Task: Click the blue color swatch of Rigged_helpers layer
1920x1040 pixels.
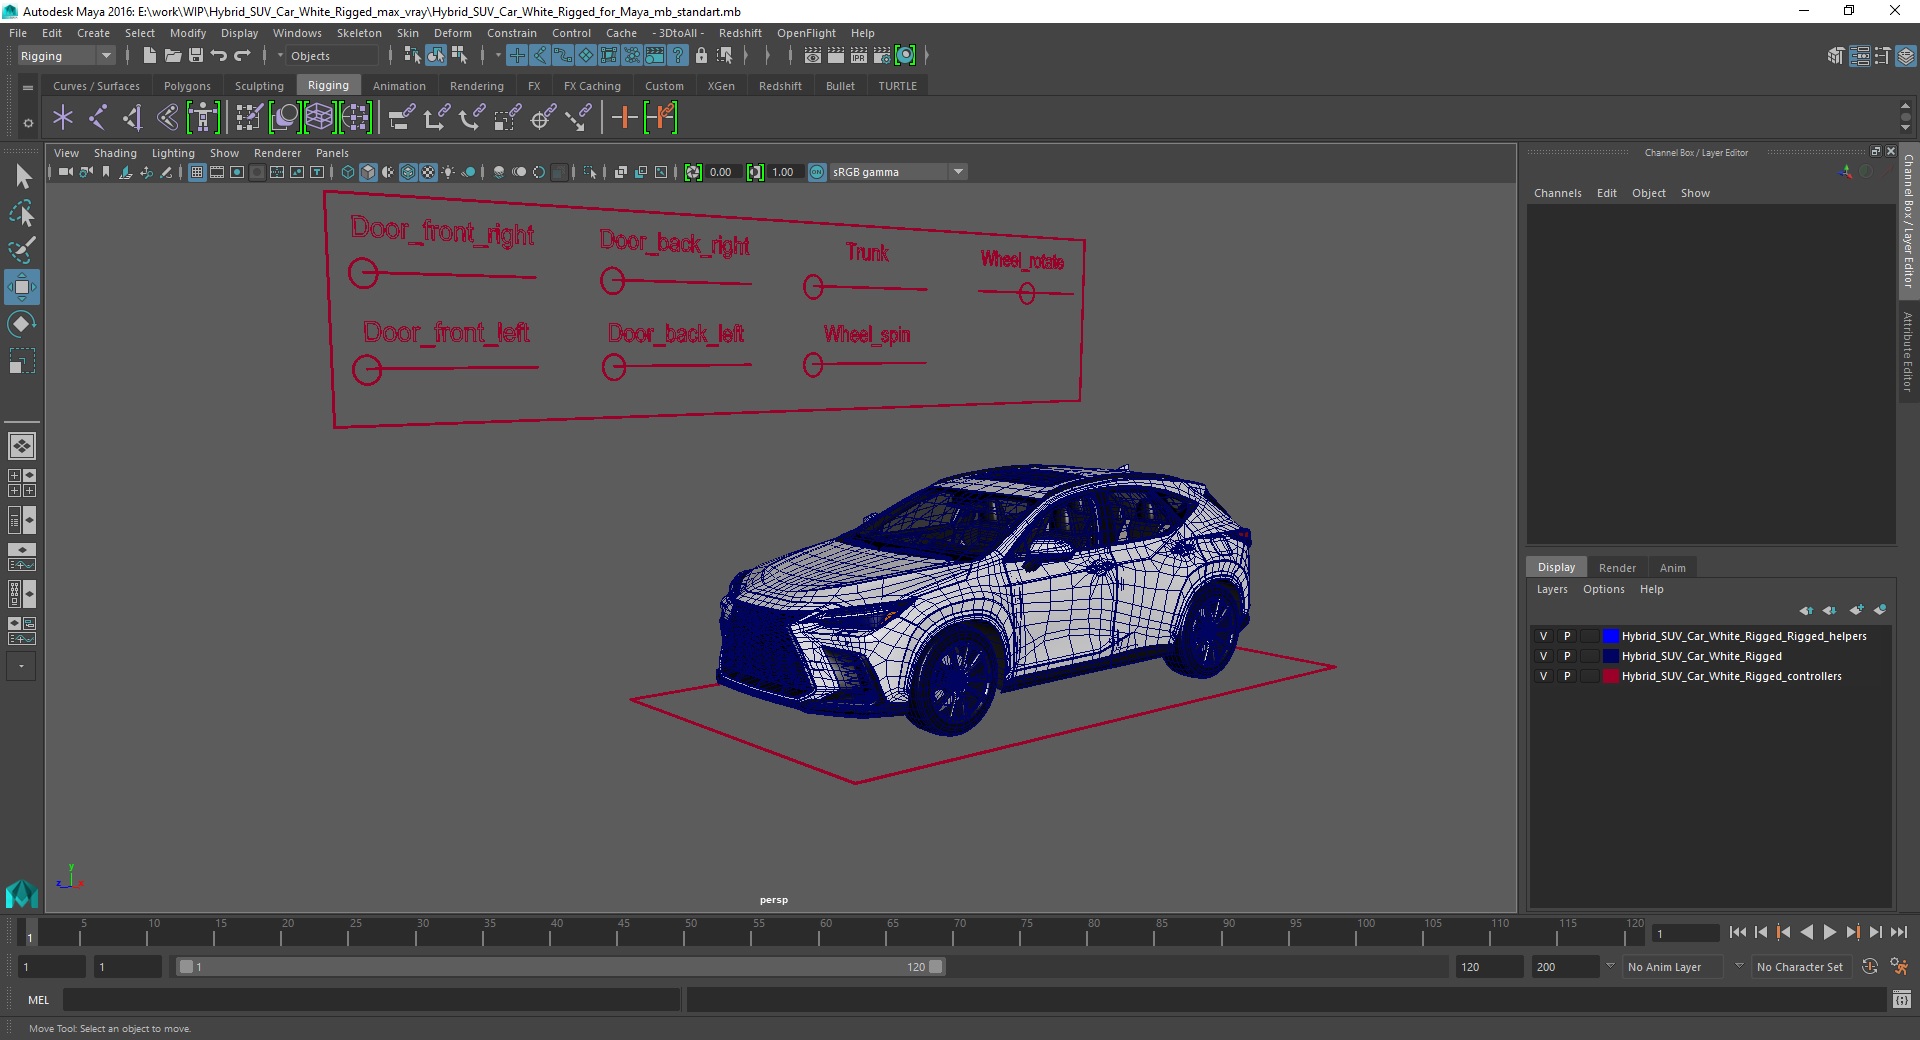Action: pos(1610,636)
